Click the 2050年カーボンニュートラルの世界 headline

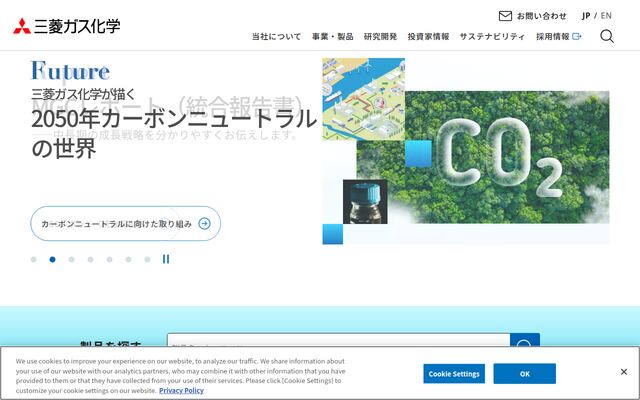coord(174,133)
